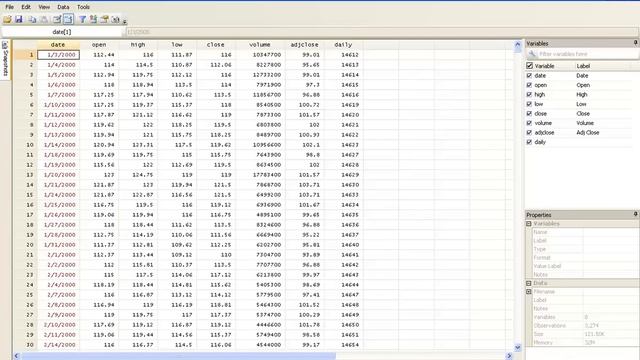640x360 pixels.
Task: Select the close cell 111.56
Action: [216, 235]
